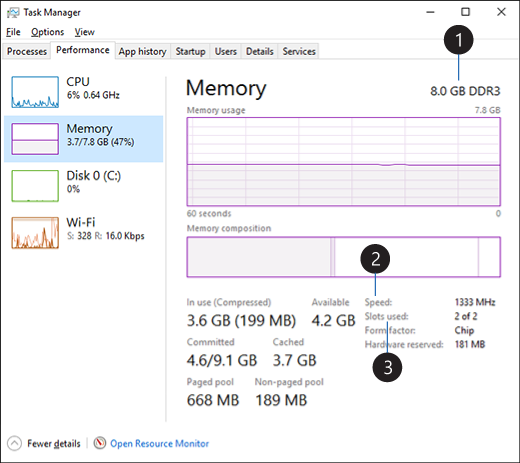Click the Resource Monitor gauge icon
Viewport: 520px width, 463px height.
click(x=100, y=443)
